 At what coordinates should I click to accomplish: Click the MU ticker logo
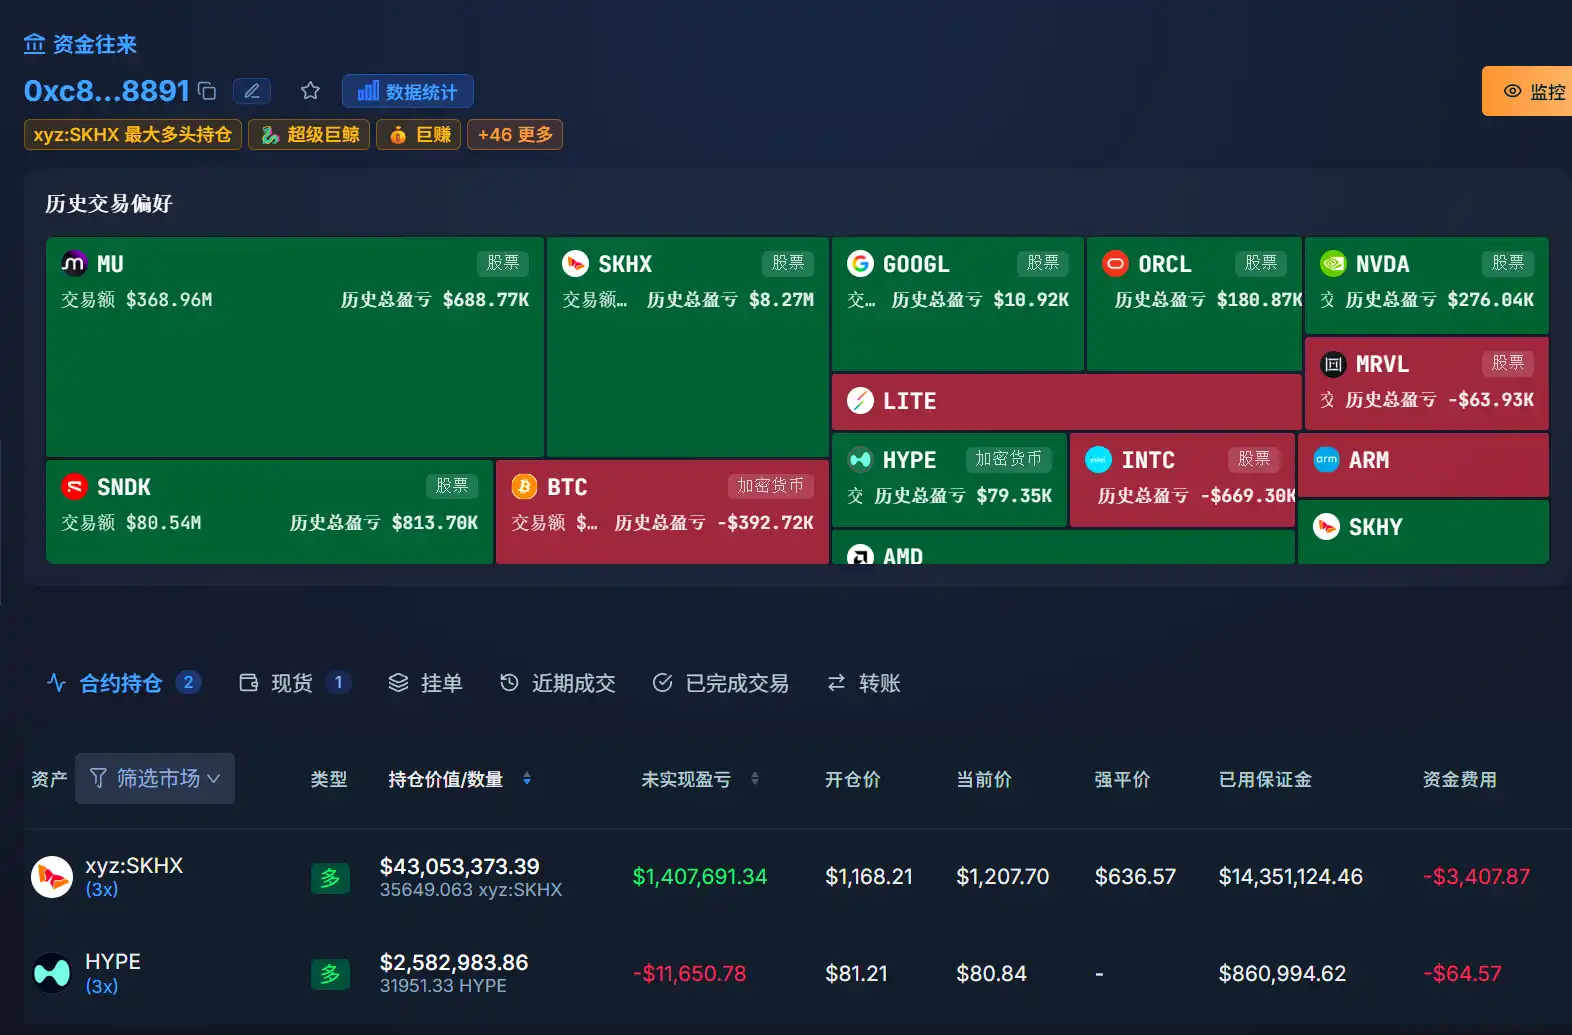coord(74,263)
